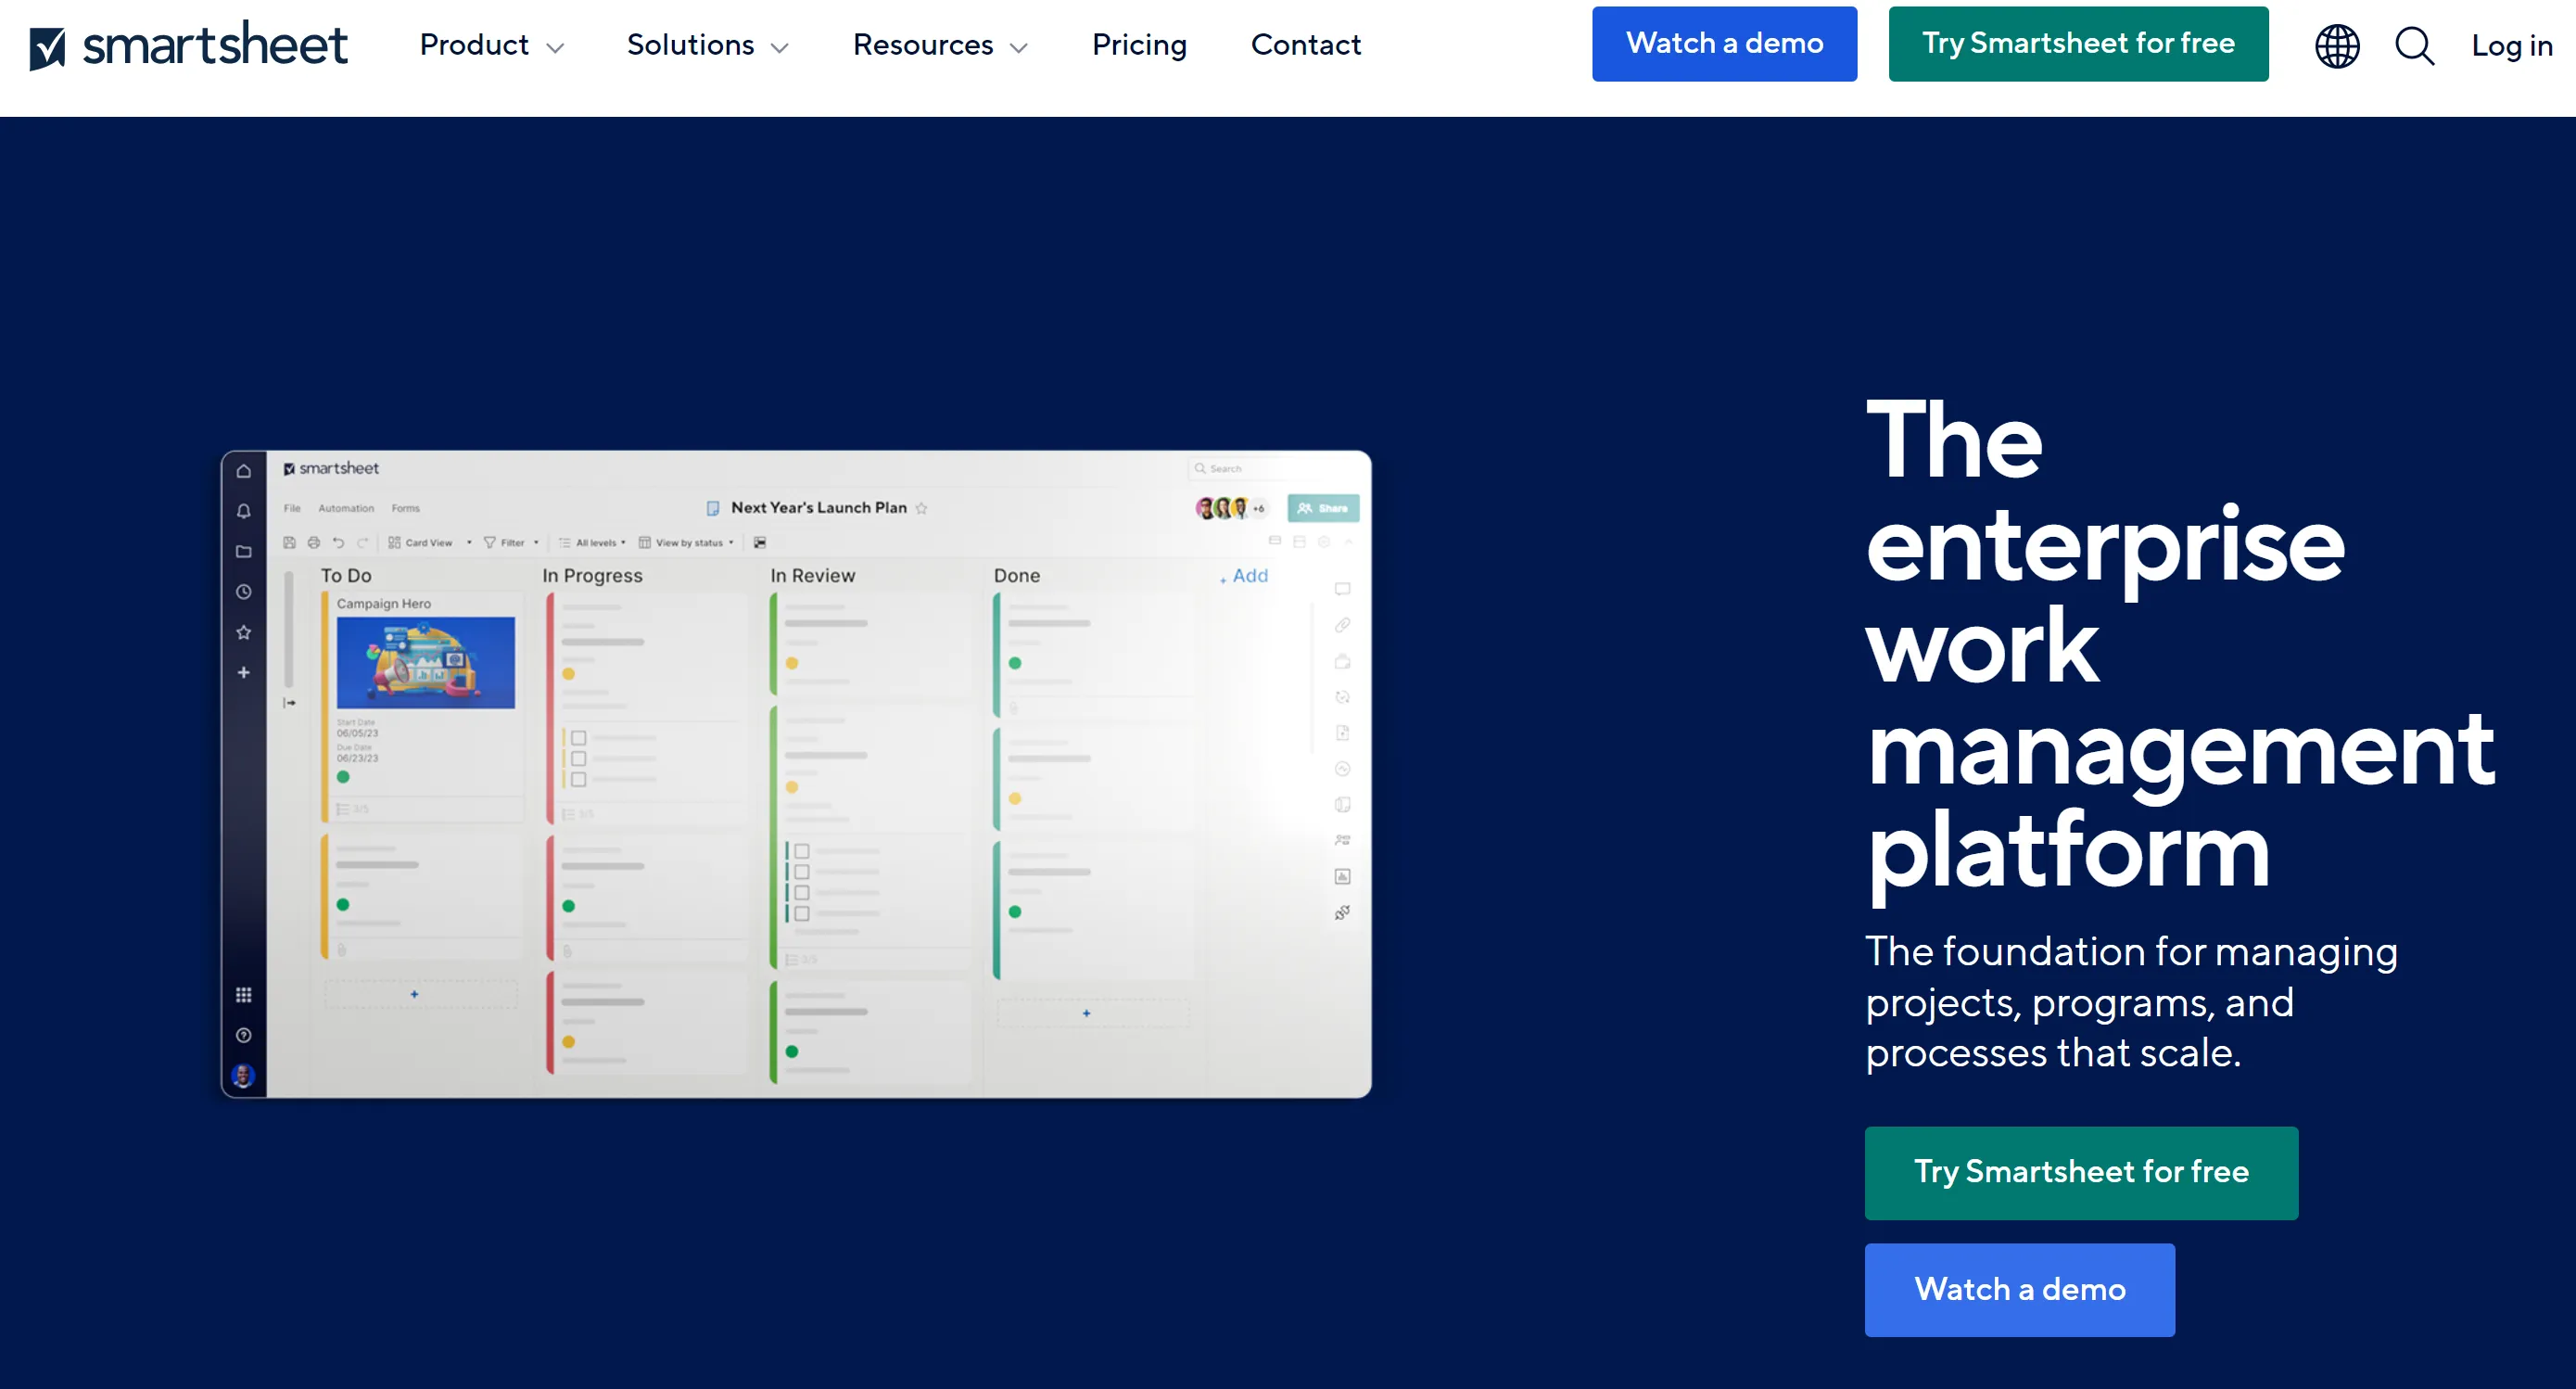Click the green hero Try Smartsheet for free button
The image size is (2576, 1389).
coord(2080,1172)
